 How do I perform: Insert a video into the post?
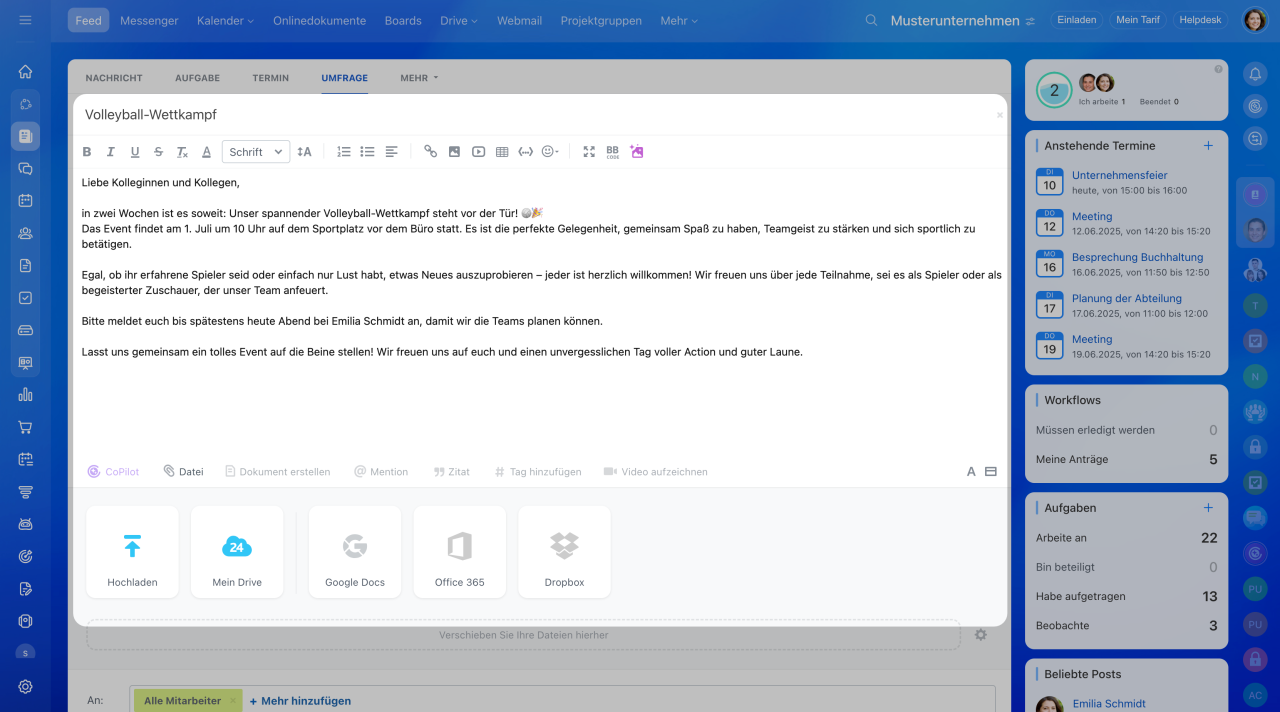pyautogui.click(x=478, y=152)
